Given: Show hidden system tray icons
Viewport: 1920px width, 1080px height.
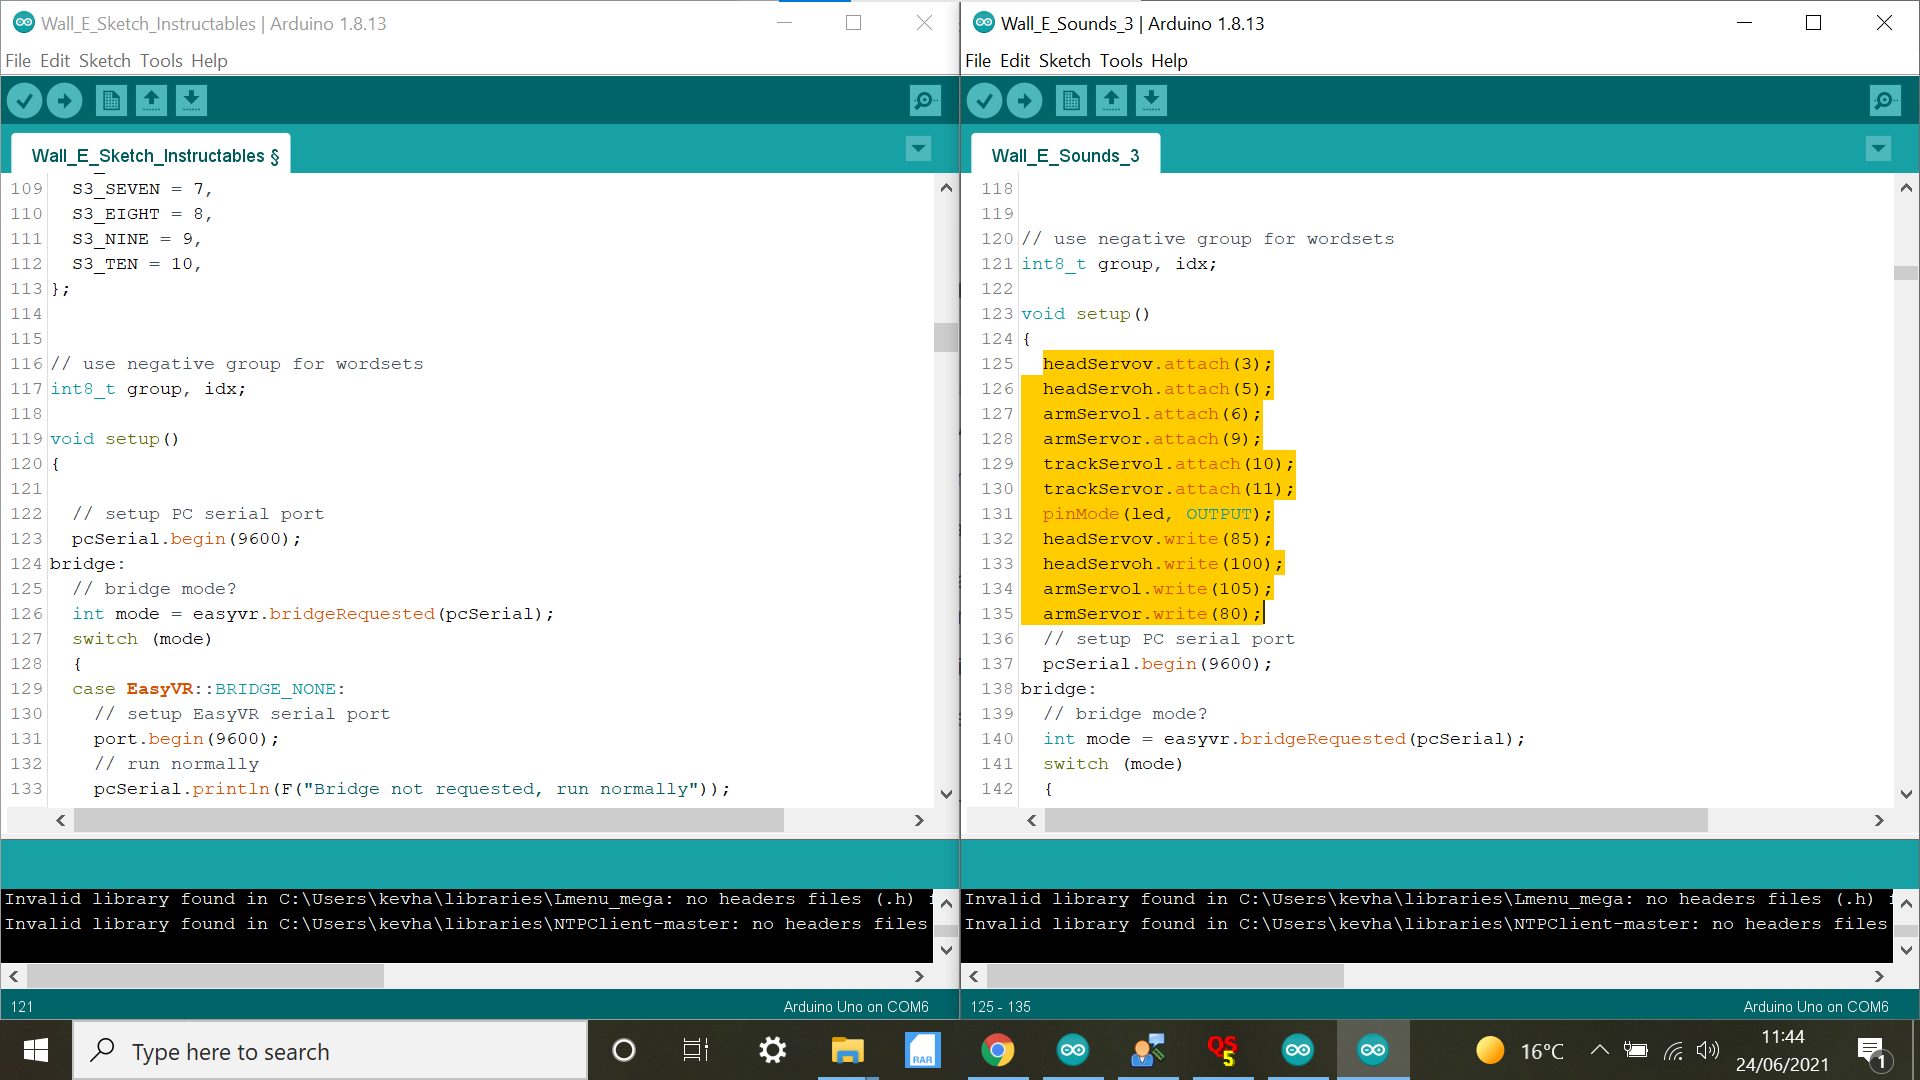Looking at the screenshot, I should [x=1599, y=1050].
